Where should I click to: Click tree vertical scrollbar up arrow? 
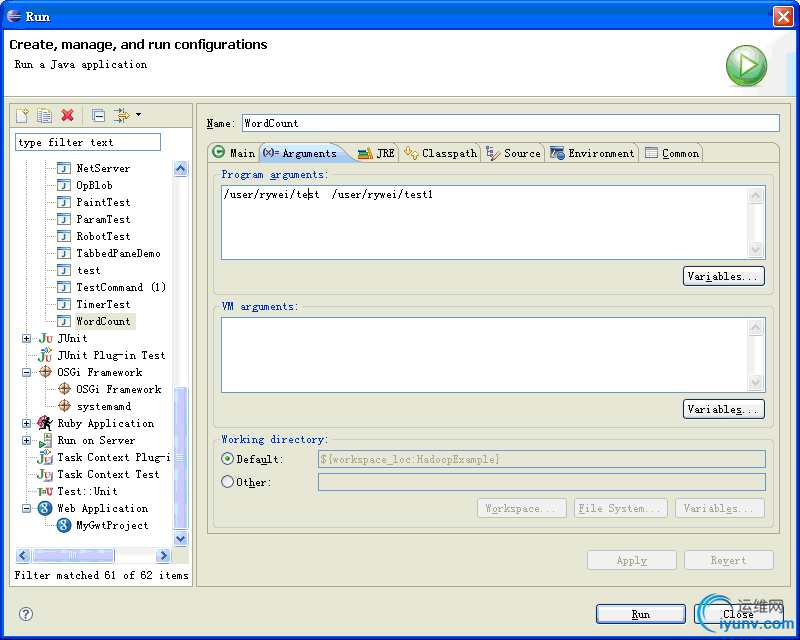181,168
